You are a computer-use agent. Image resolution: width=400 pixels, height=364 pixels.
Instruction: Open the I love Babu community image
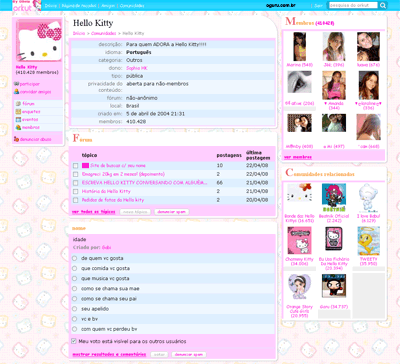368,198
